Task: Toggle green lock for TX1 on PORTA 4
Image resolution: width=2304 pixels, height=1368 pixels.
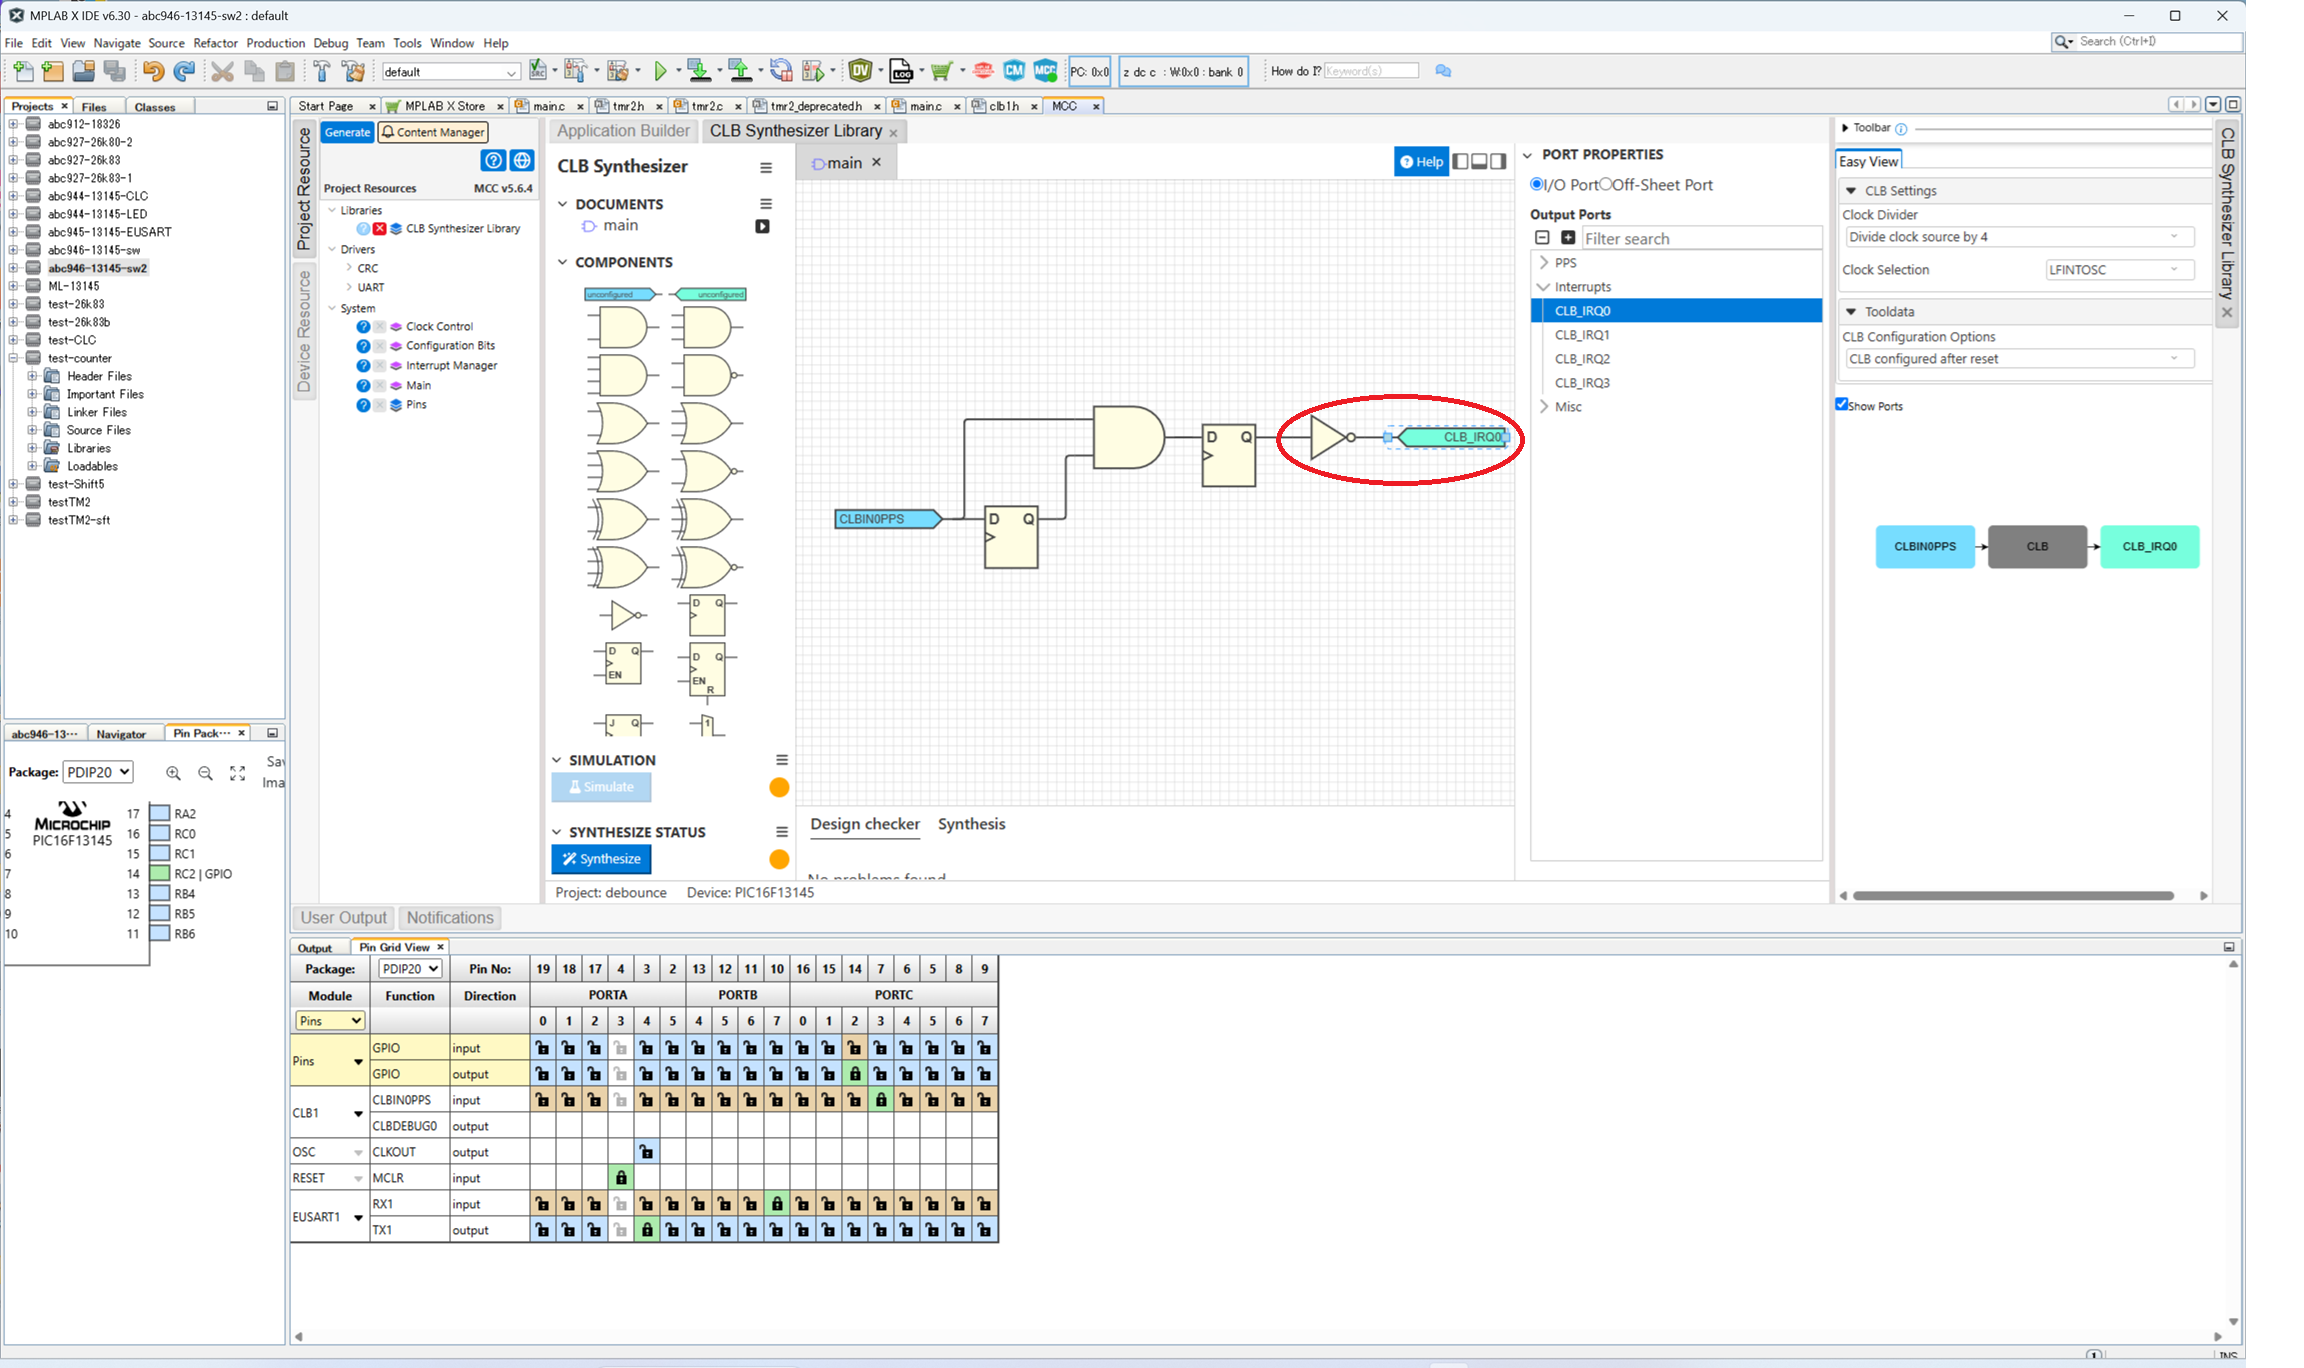Action: tap(647, 1230)
